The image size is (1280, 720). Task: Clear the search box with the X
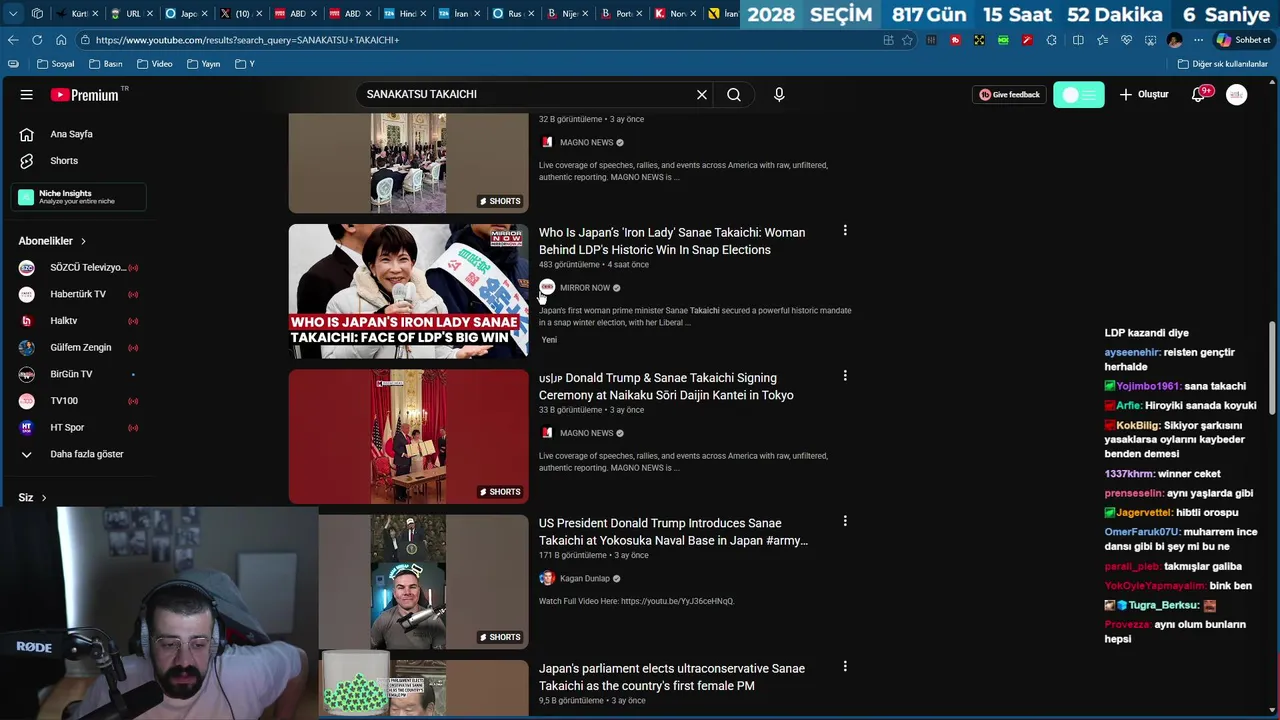[x=702, y=94]
